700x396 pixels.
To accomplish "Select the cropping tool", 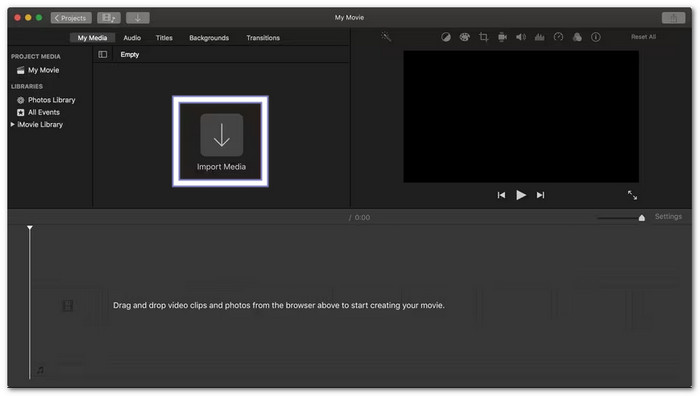I will coord(483,37).
